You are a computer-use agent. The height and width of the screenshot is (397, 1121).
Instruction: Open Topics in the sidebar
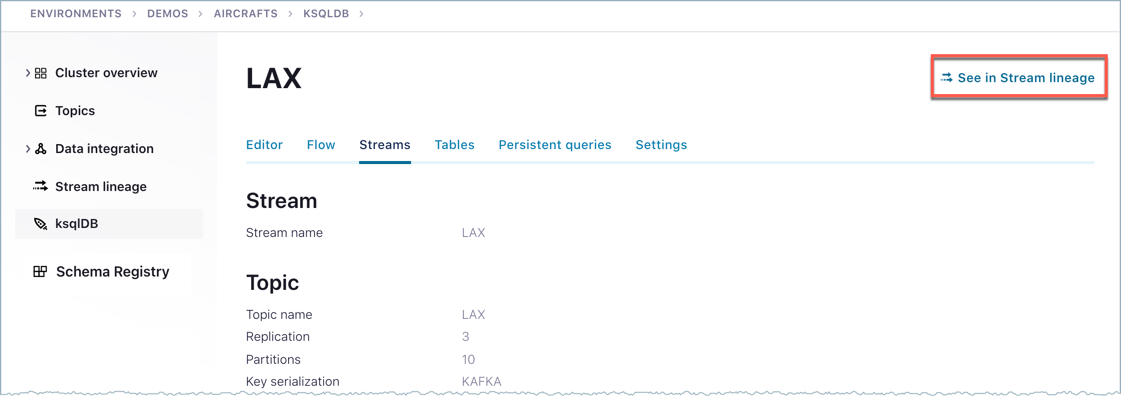(x=75, y=111)
